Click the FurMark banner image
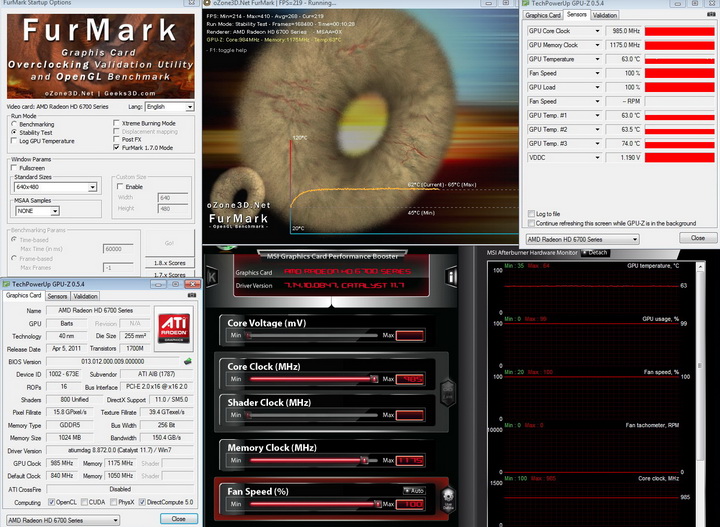Image resolution: width=720 pixels, height=527 pixels. click(101, 56)
